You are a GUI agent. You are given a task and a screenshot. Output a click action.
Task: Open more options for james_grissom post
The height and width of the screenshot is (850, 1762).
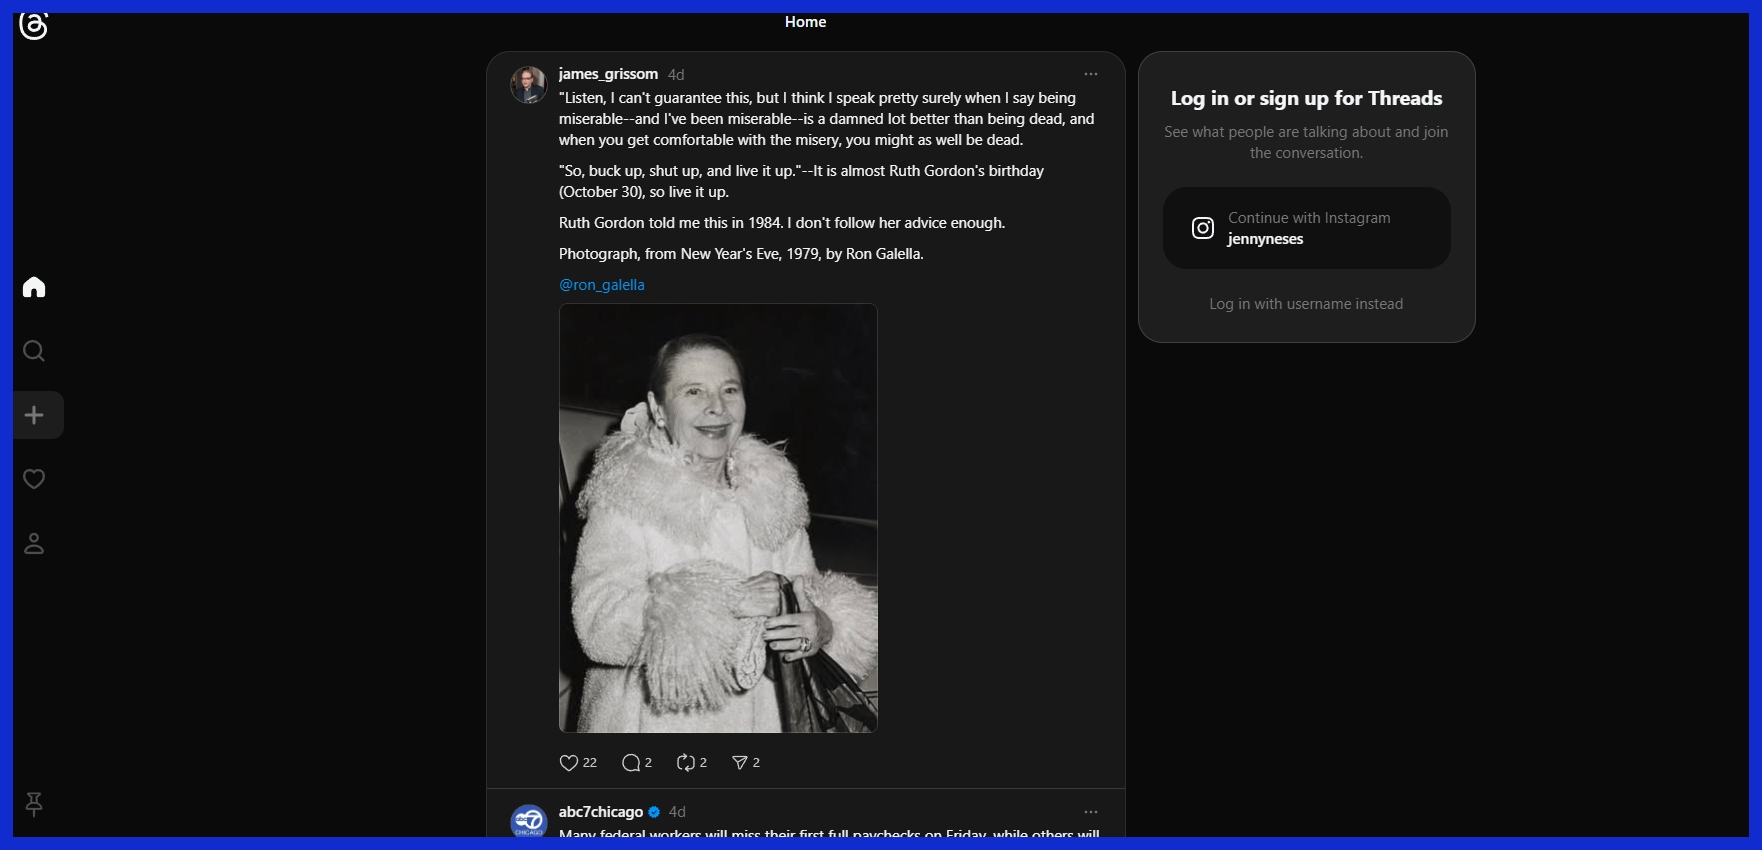click(x=1091, y=74)
